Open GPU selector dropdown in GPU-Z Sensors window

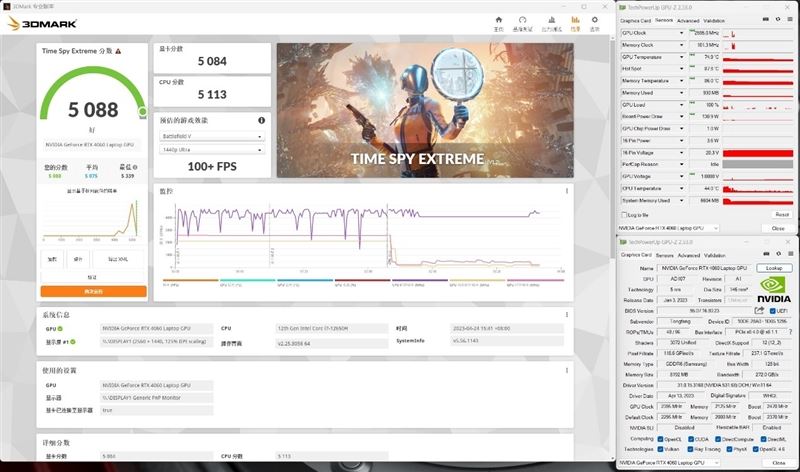click(x=669, y=228)
